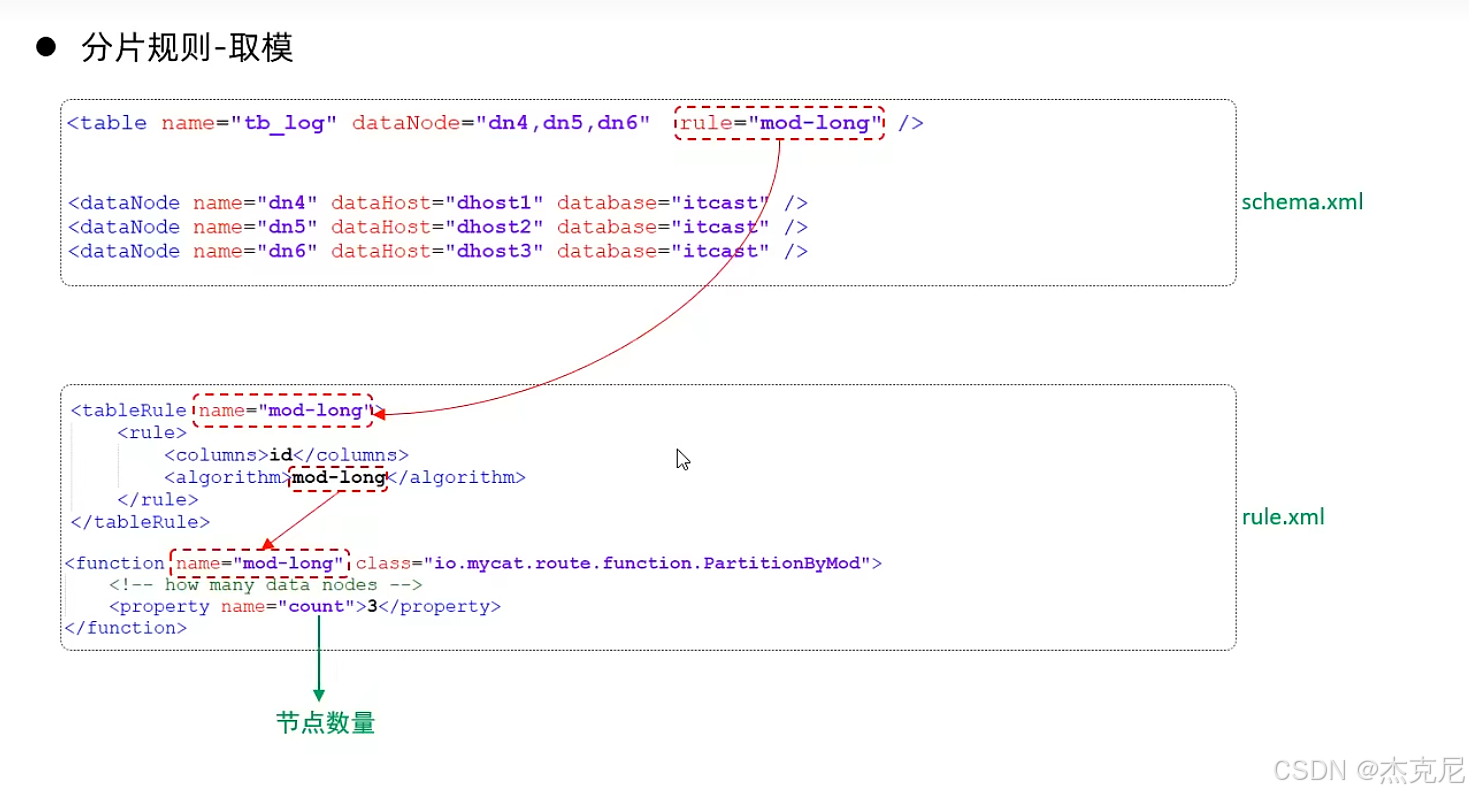Viewport: 1469px width, 796px height.
Task: Click "mod-long" inside the algorithm tag
Action: coord(338,478)
